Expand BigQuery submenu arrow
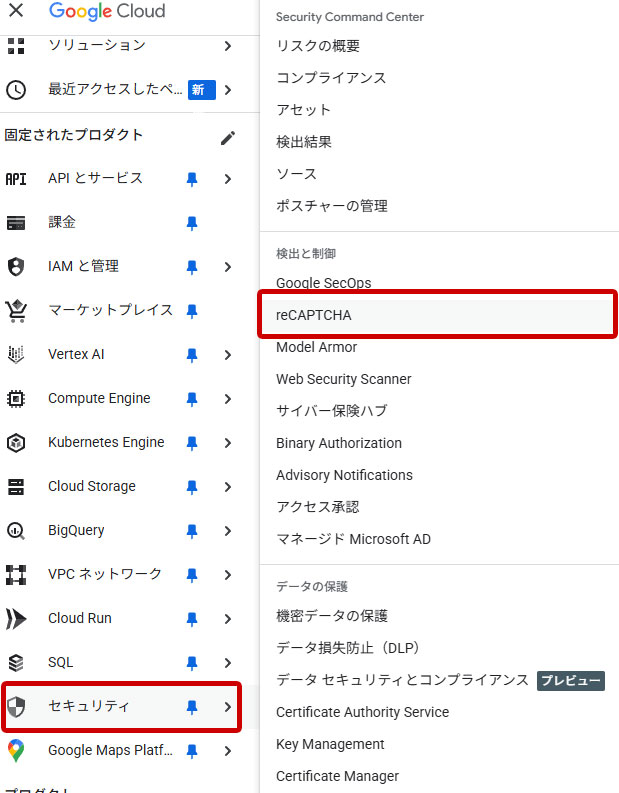The image size is (619, 793). [228, 531]
